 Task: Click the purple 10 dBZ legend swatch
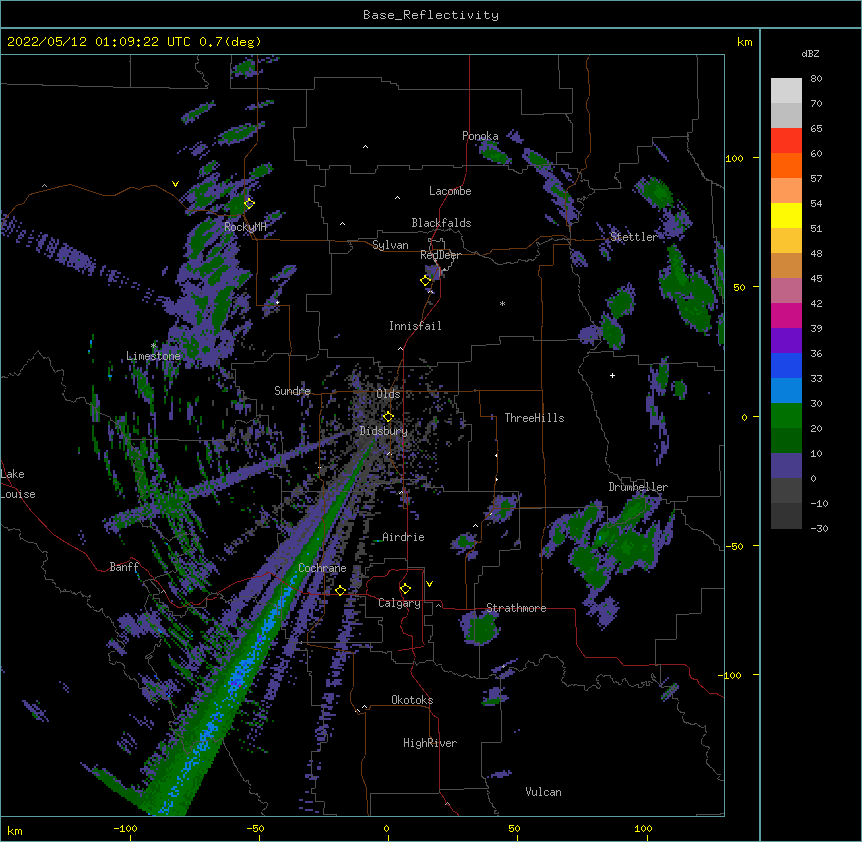point(786,466)
